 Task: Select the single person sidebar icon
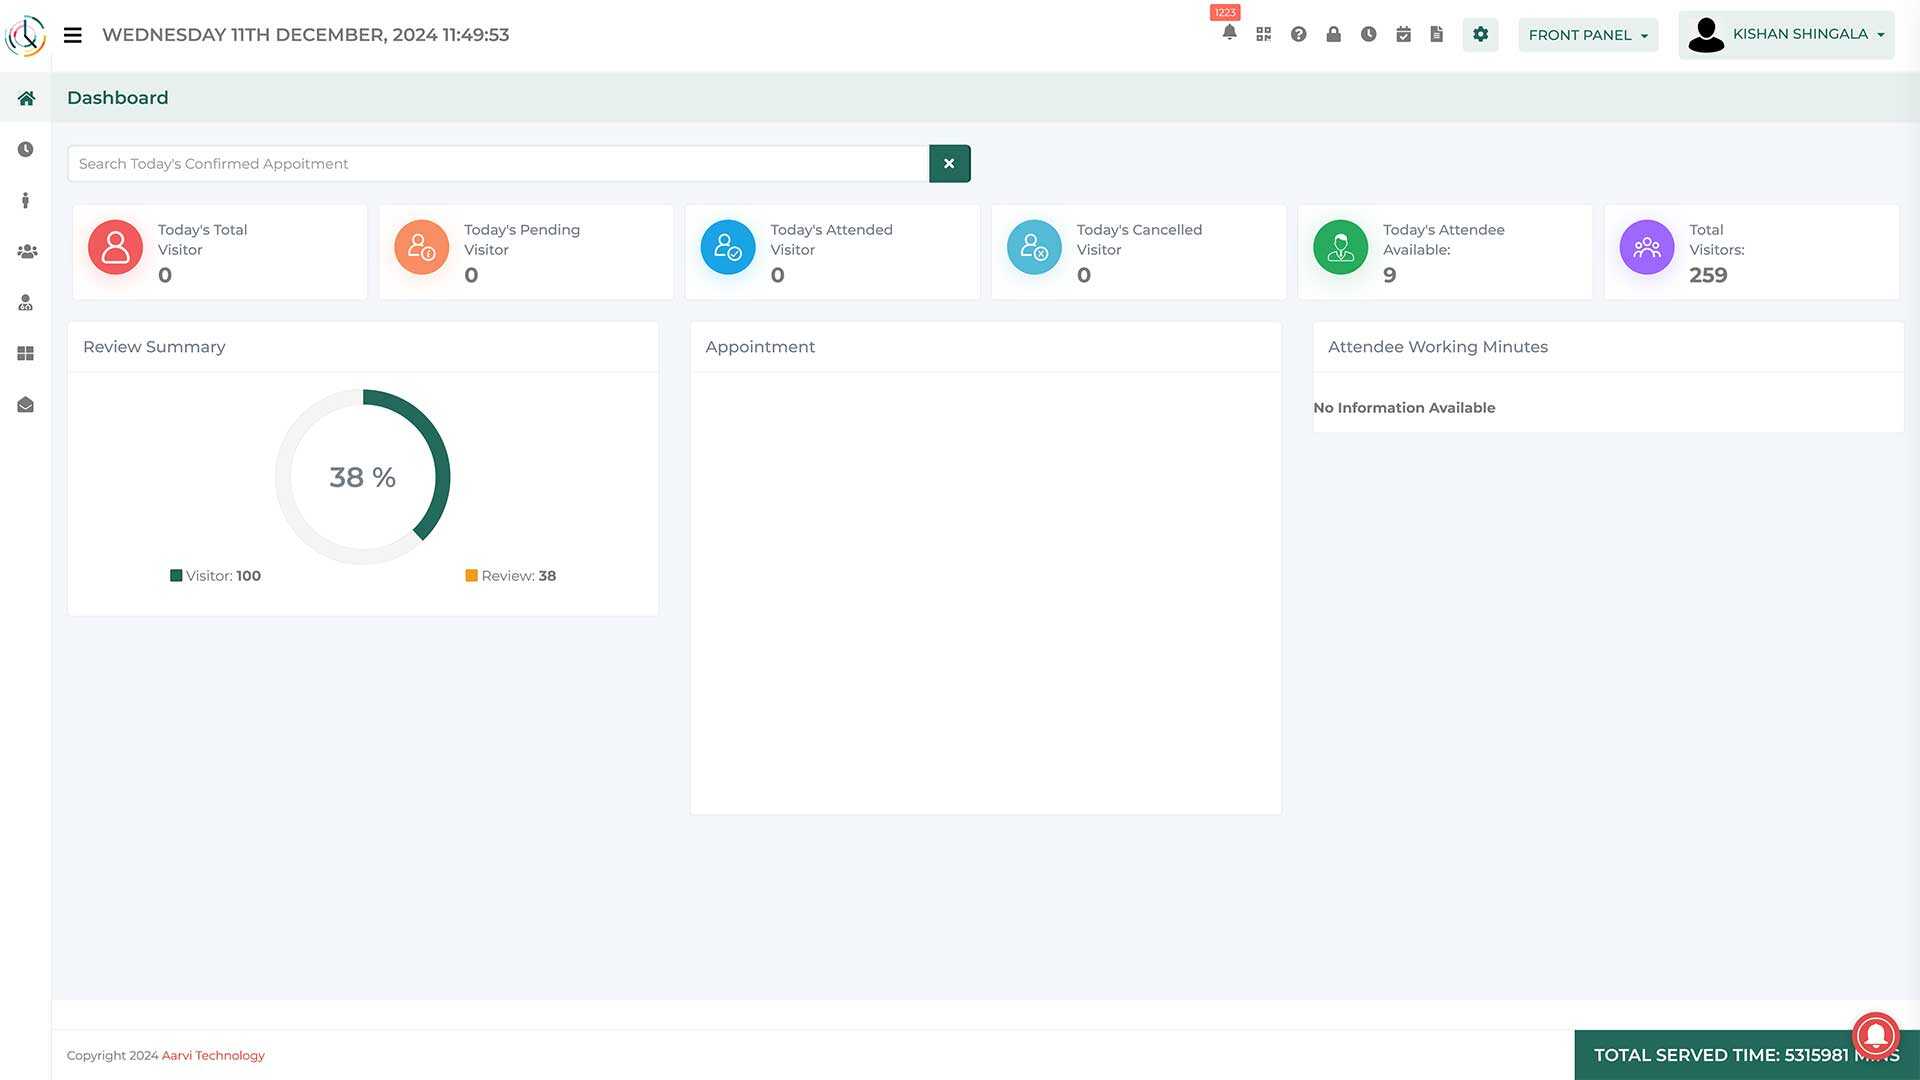click(x=26, y=200)
